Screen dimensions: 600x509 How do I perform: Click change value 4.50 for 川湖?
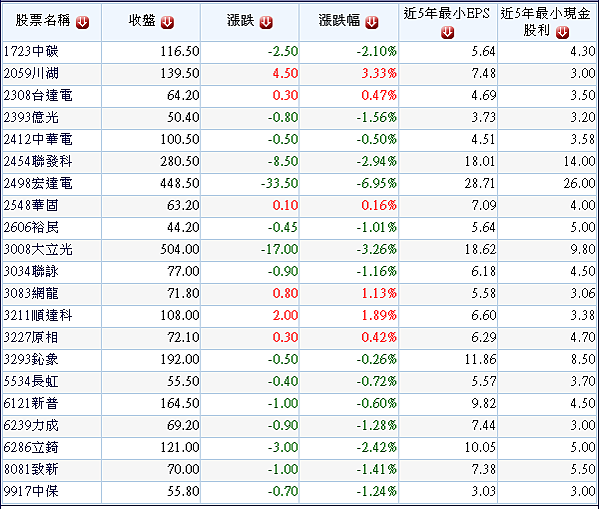click(x=285, y=73)
